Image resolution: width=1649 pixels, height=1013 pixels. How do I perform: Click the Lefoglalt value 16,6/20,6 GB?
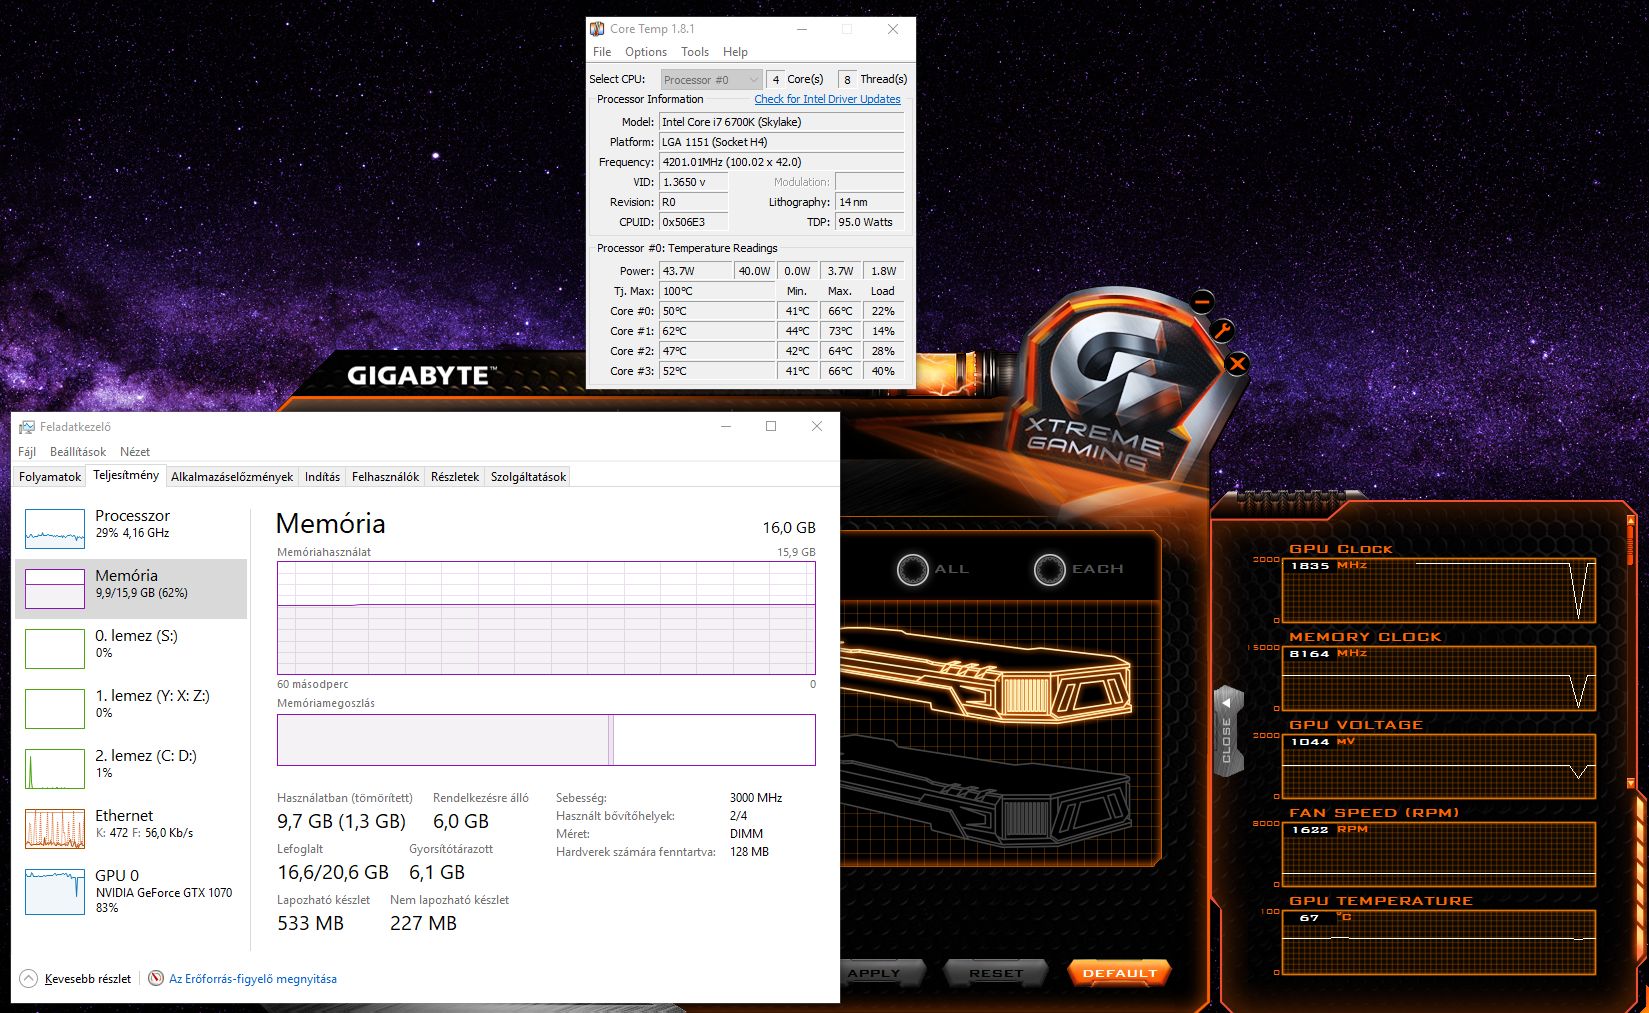coord(333,872)
